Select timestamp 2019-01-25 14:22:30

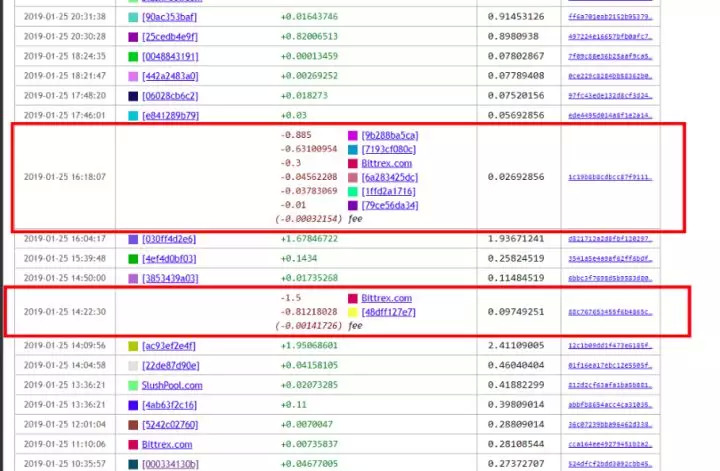tap(65, 312)
